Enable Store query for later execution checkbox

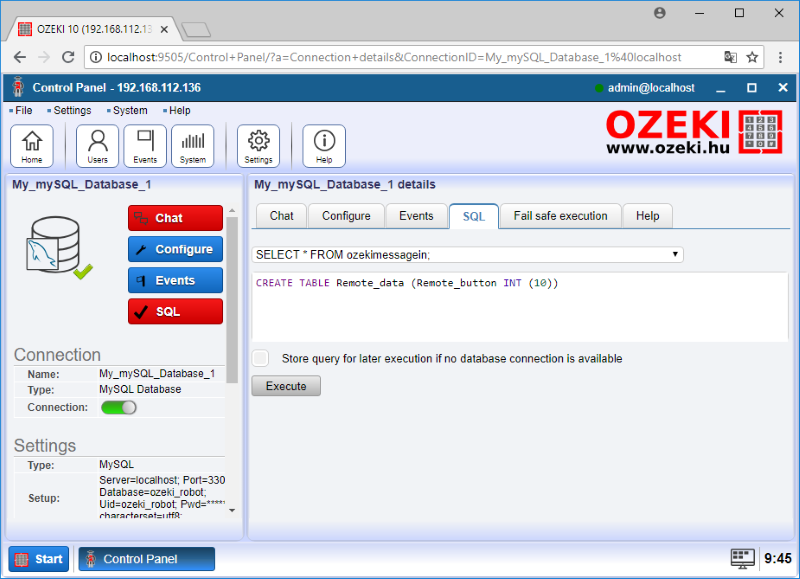point(261,358)
